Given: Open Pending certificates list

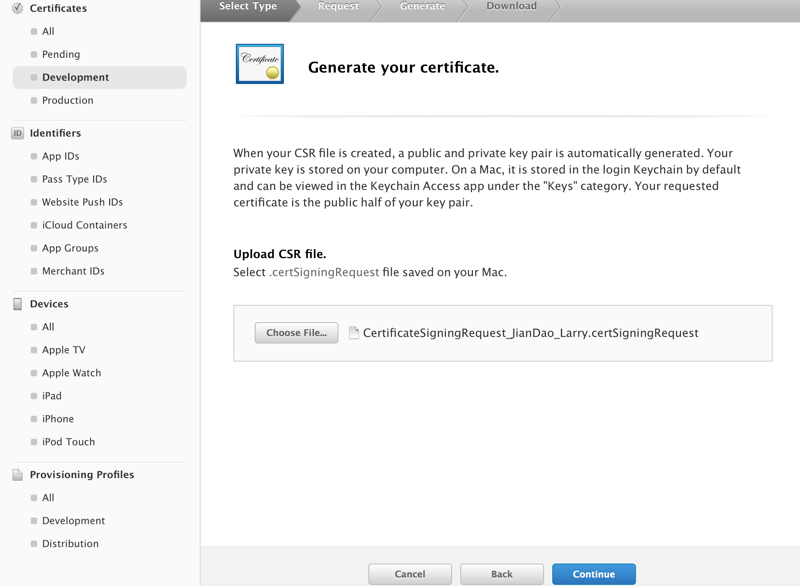Looking at the screenshot, I should click(61, 54).
